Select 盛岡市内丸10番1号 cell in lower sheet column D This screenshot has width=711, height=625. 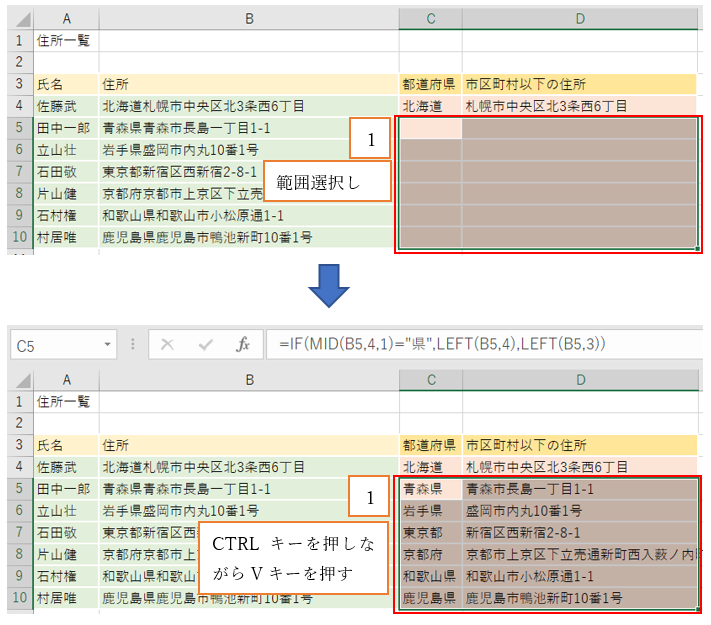pyautogui.click(x=578, y=511)
